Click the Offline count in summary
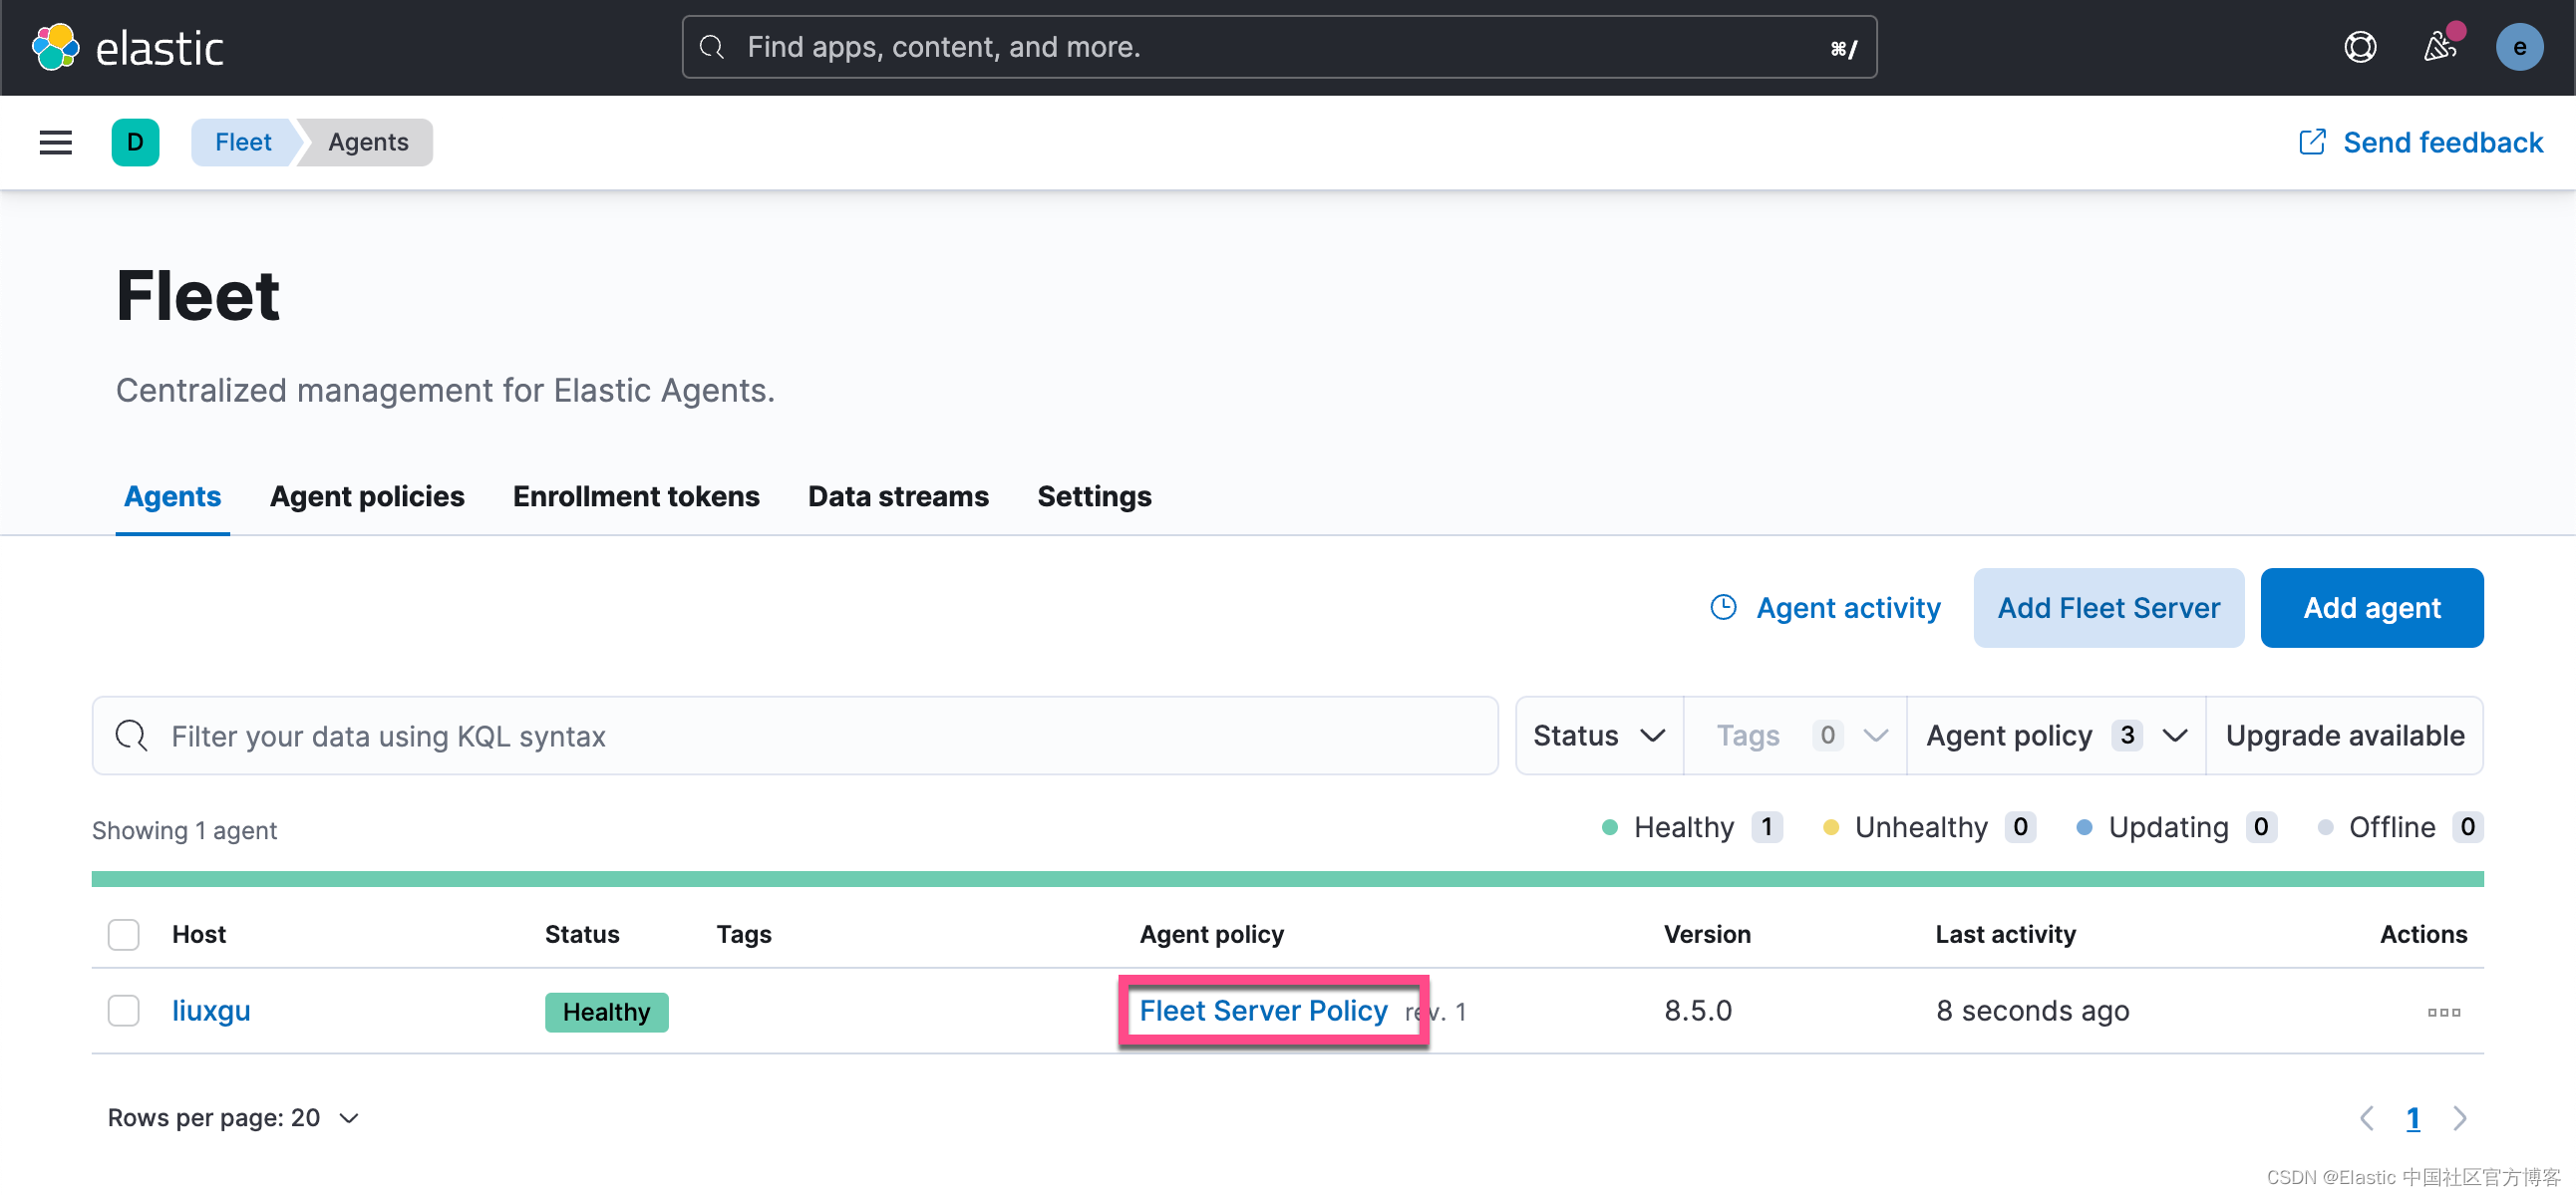The image size is (2576, 1196). pyautogui.click(x=2466, y=826)
